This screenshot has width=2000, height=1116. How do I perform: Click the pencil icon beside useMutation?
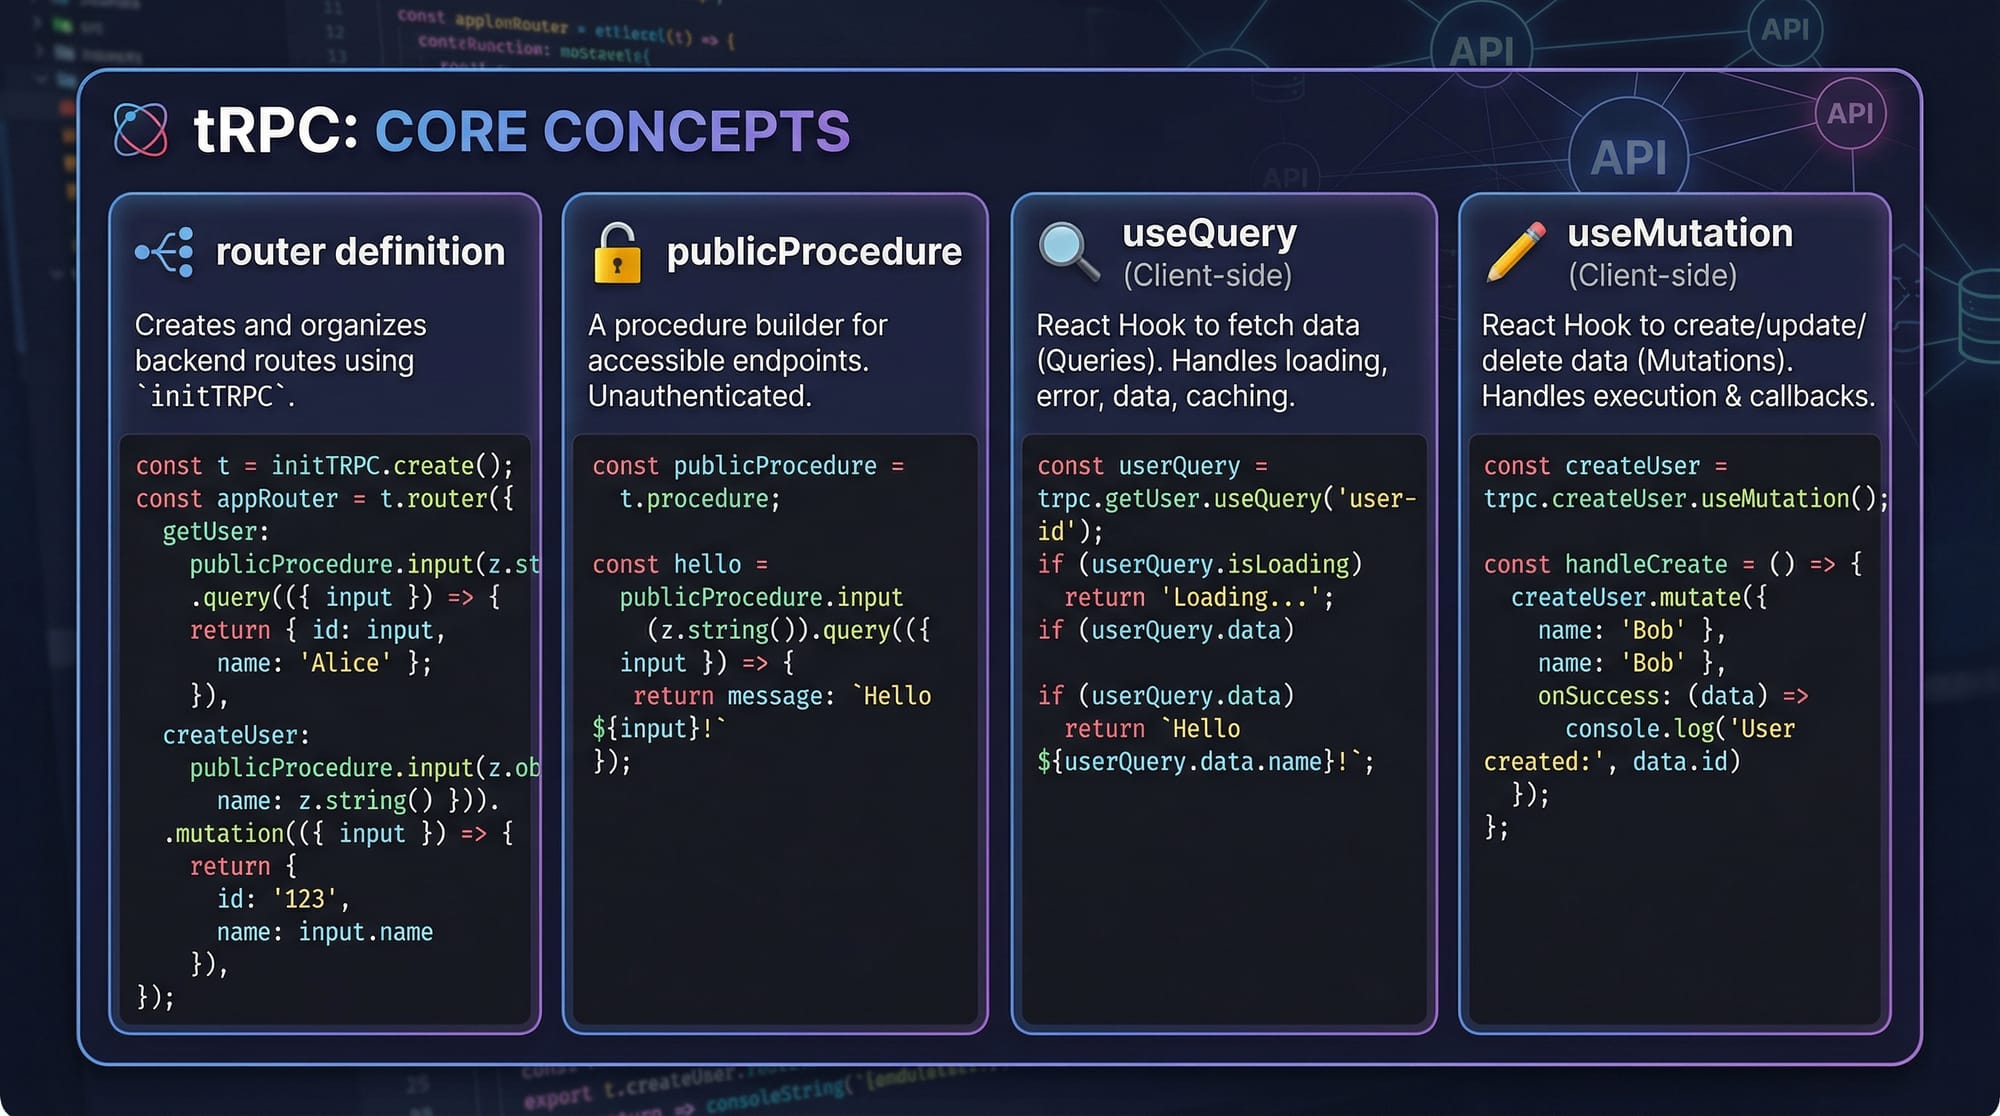pyautogui.click(x=1516, y=251)
